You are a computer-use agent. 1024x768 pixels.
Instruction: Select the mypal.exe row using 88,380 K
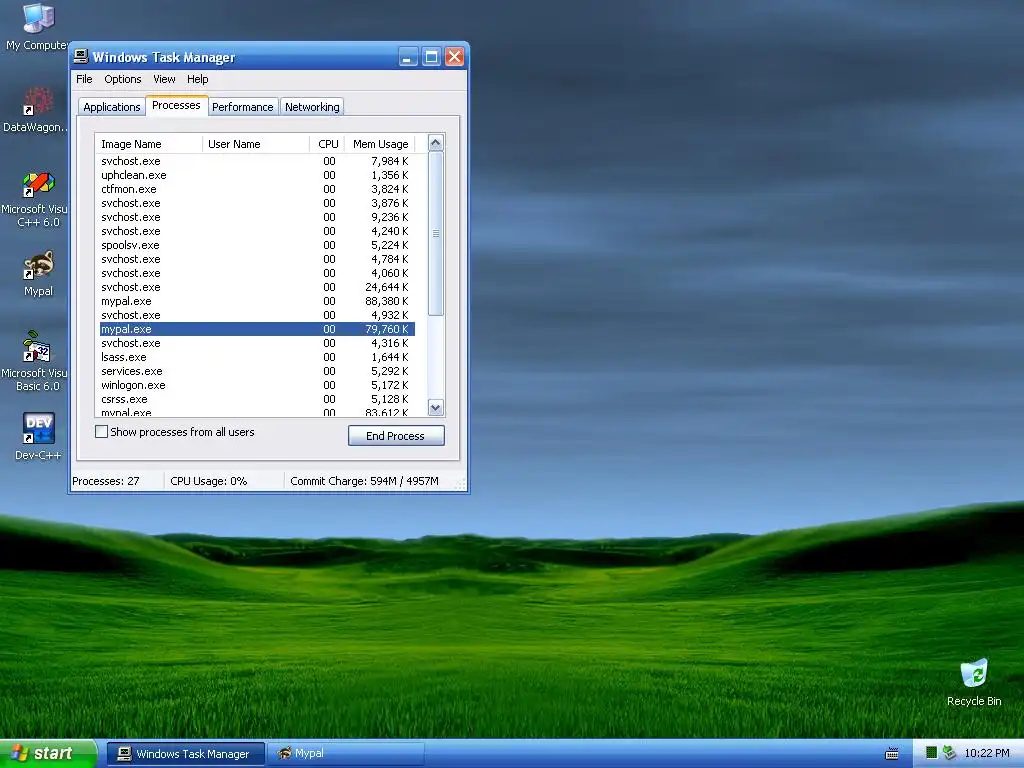[257, 301]
